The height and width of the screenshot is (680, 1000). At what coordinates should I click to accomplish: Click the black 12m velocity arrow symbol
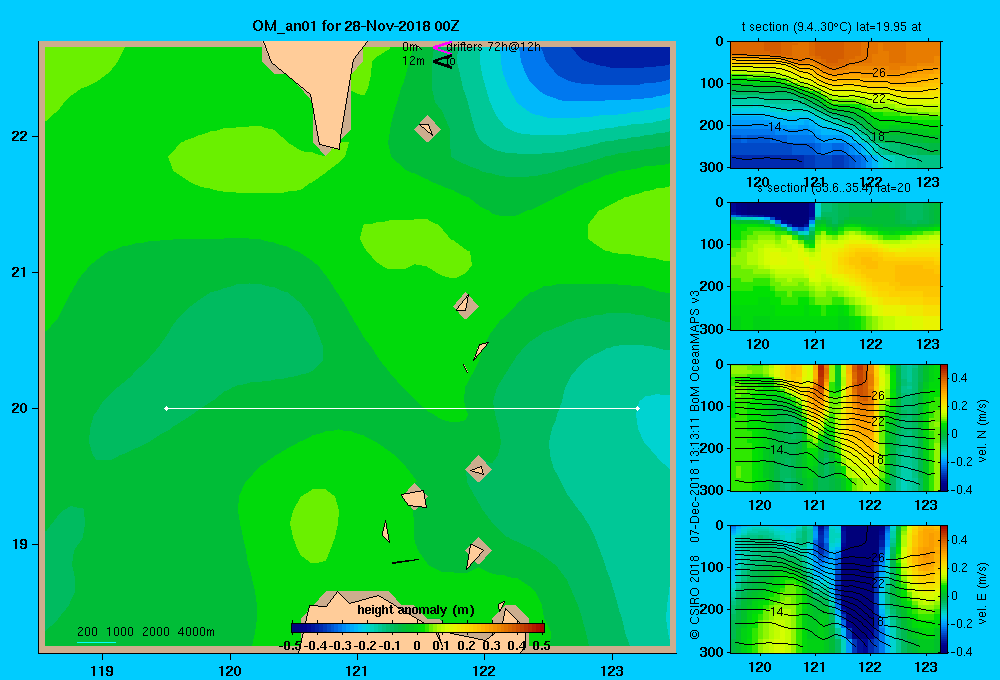[443, 61]
